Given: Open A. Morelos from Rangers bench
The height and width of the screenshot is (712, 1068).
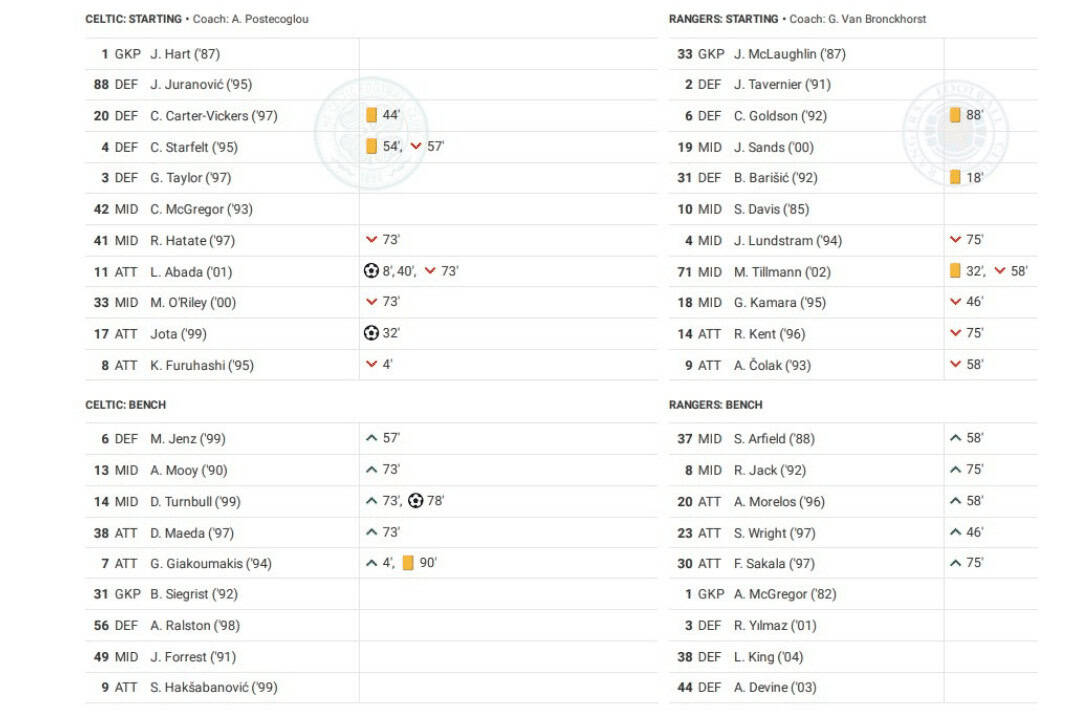Looking at the screenshot, I should (x=779, y=501).
